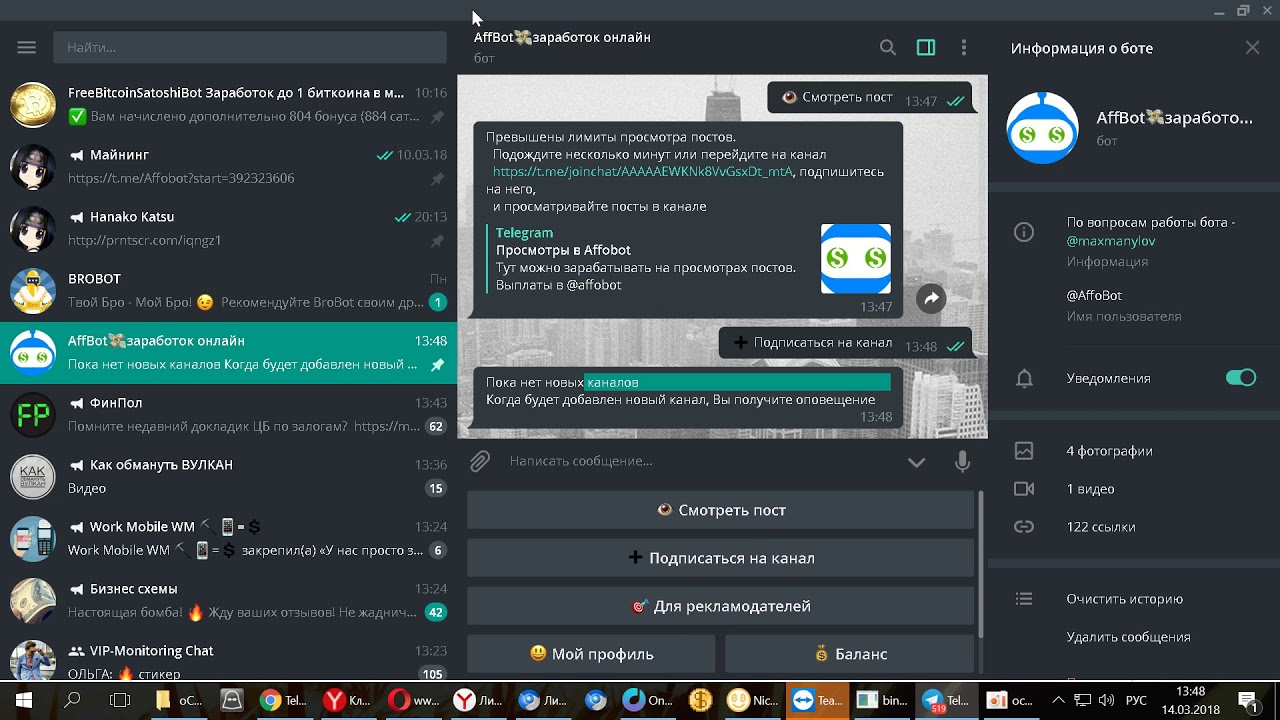Open the @maxmanylov link
This screenshot has height=720, width=1280.
pyautogui.click(x=1110, y=241)
